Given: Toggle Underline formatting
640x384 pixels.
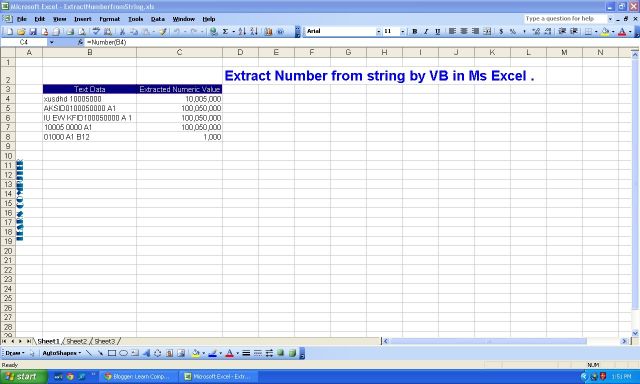Looking at the screenshot, I should click(x=438, y=31).
